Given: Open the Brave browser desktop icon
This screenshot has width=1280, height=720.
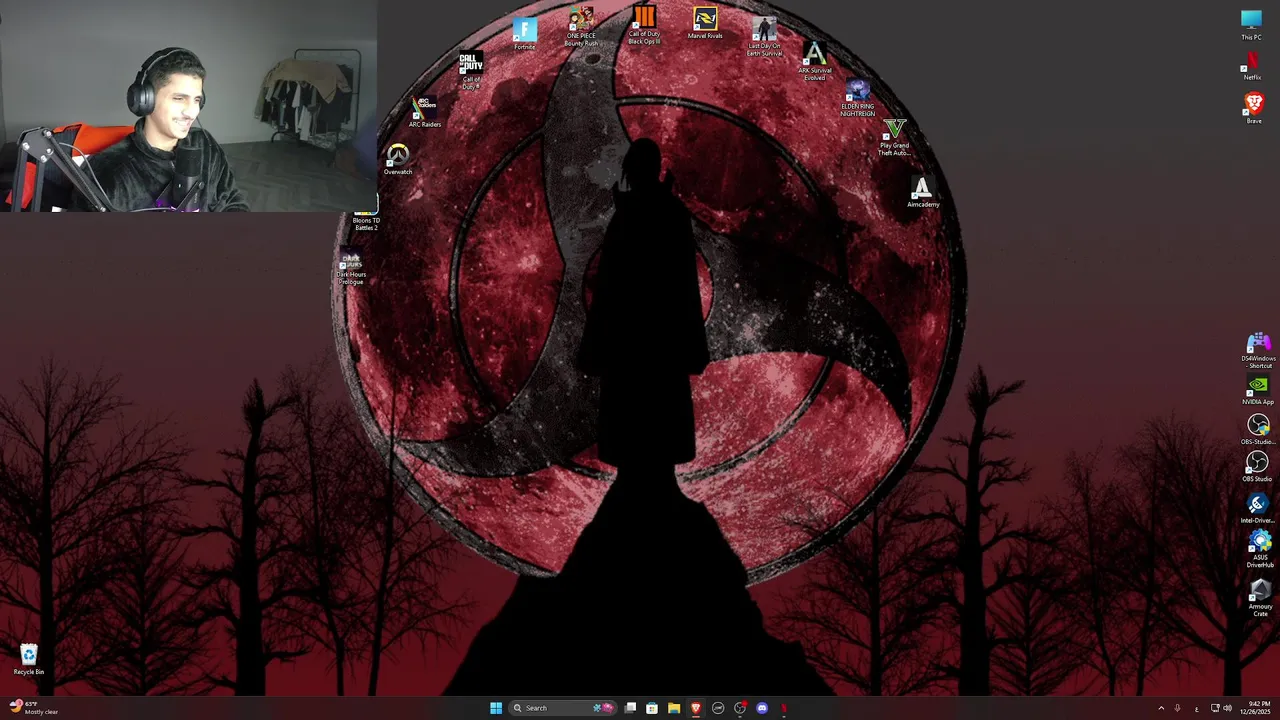Looking at the screenshot, I should click(1253, 108).
